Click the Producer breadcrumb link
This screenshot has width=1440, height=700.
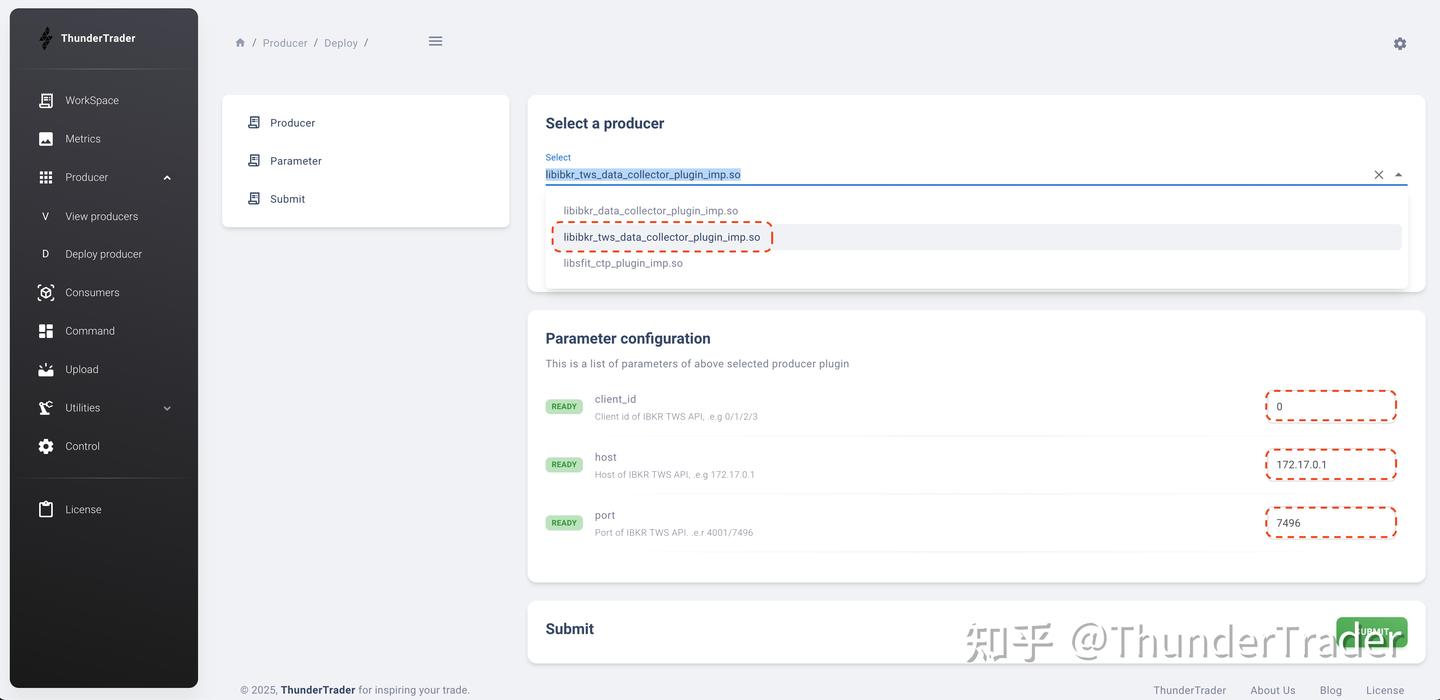coord(285,43)
